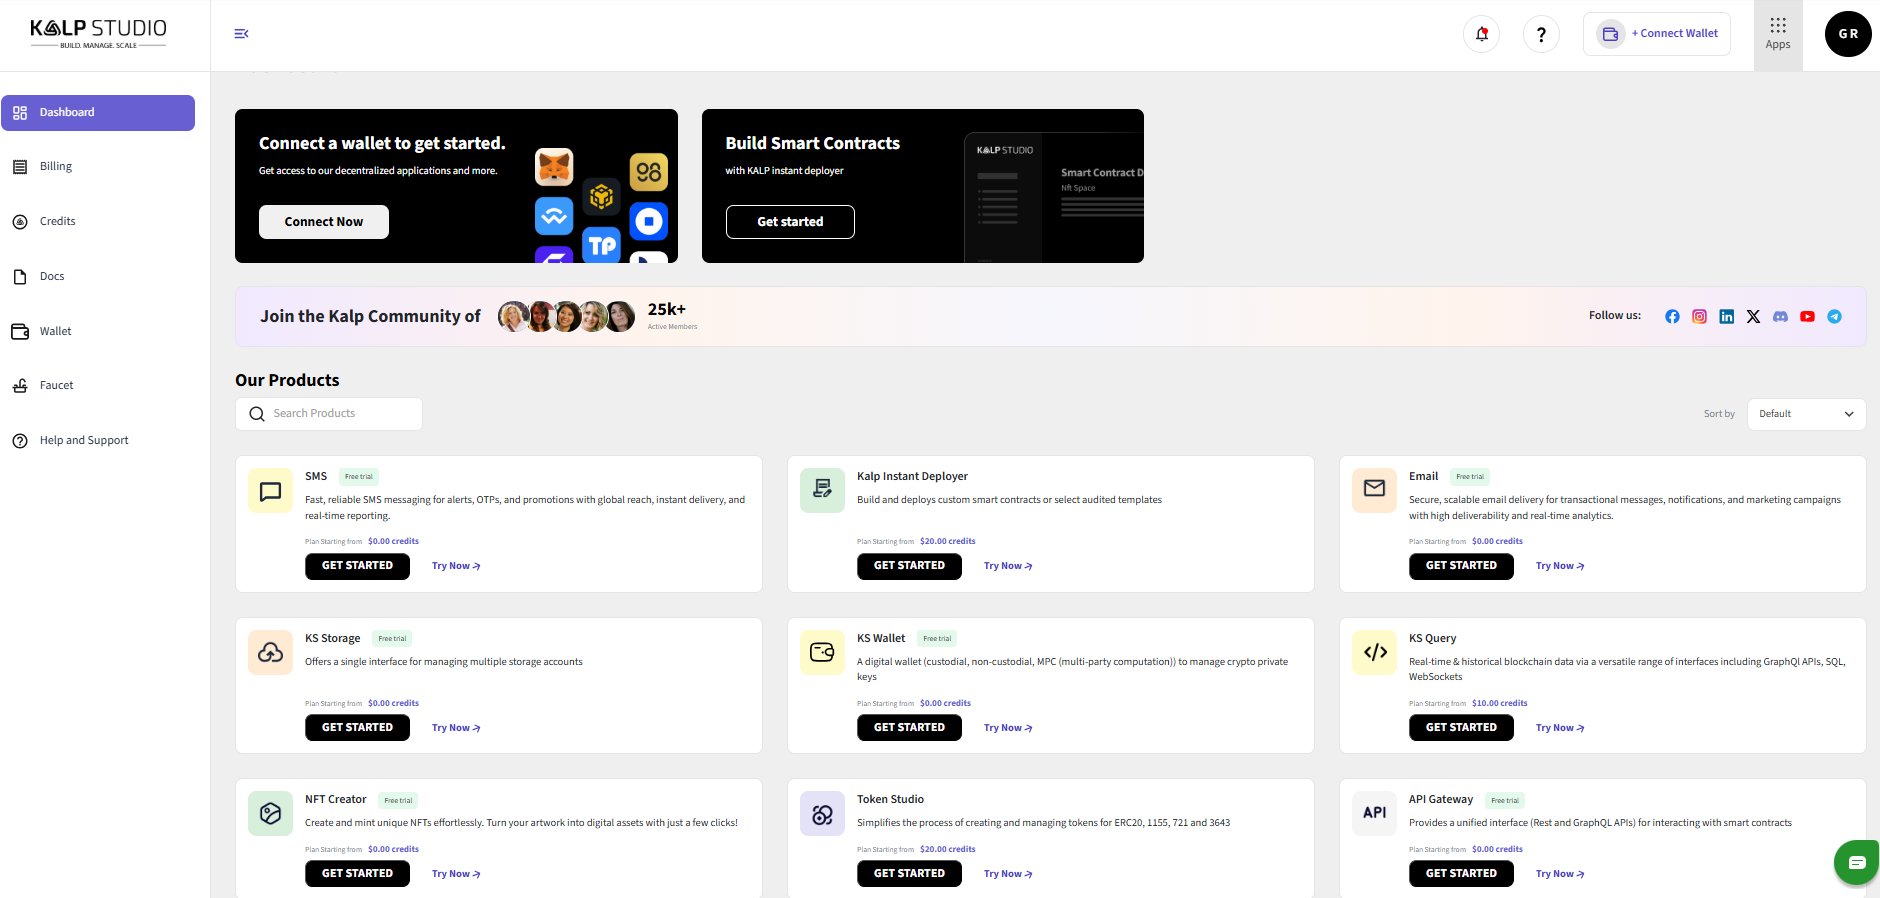This screenshot has height=898, width=1880.
Task: Open Faucet from the sidebar
Action: [56, 386]
